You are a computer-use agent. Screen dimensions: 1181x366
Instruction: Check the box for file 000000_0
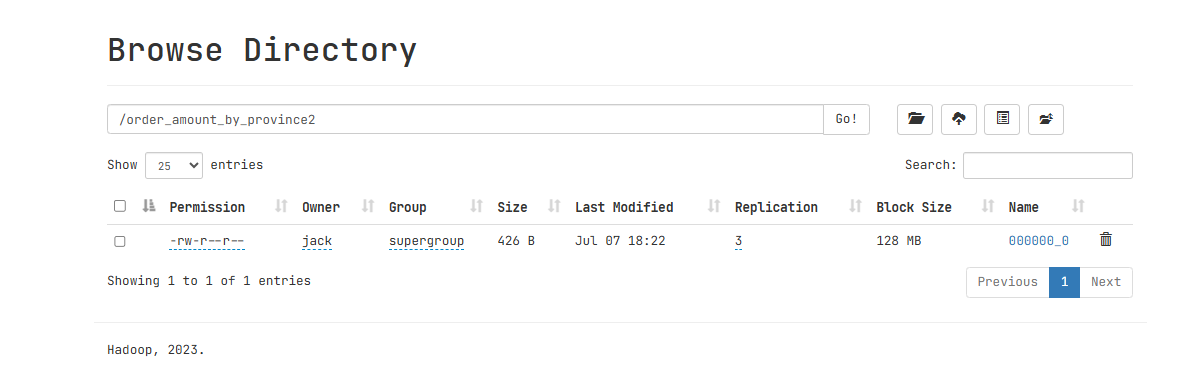[120, 242]
